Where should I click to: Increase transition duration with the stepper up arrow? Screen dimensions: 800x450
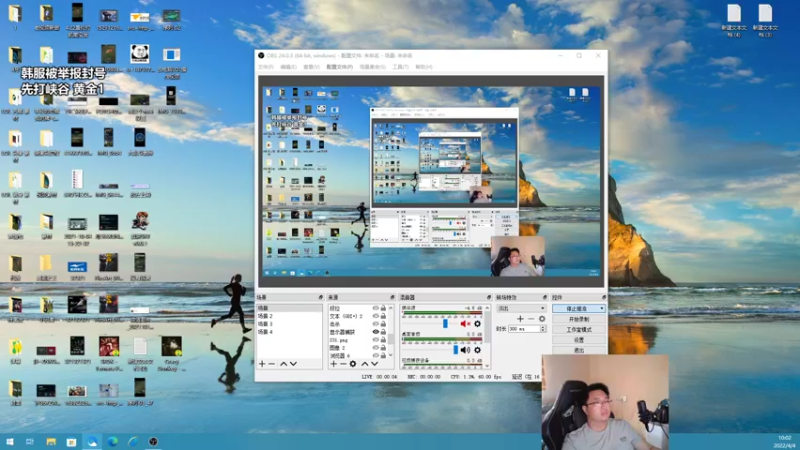(543, 327)
